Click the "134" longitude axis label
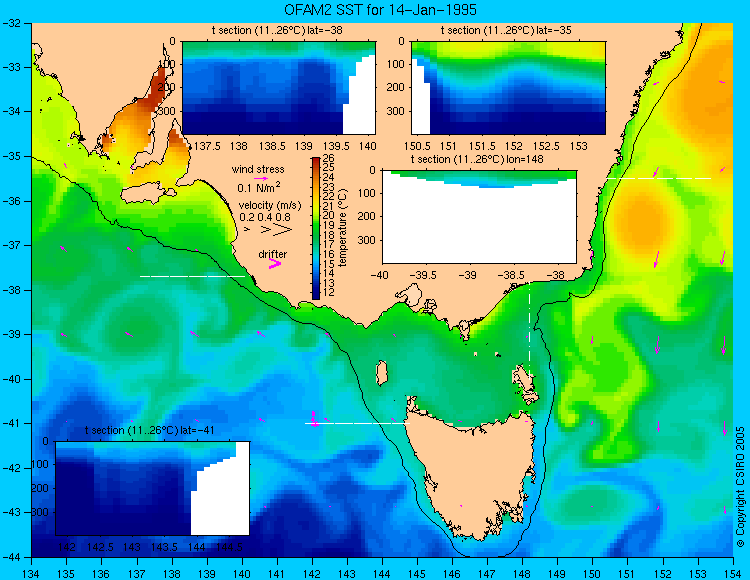 tap(32, 574)
